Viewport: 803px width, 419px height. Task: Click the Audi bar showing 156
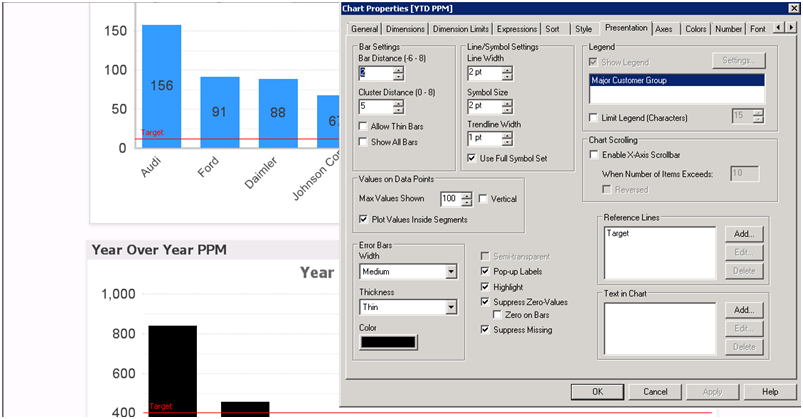click(x=161, y=86)
